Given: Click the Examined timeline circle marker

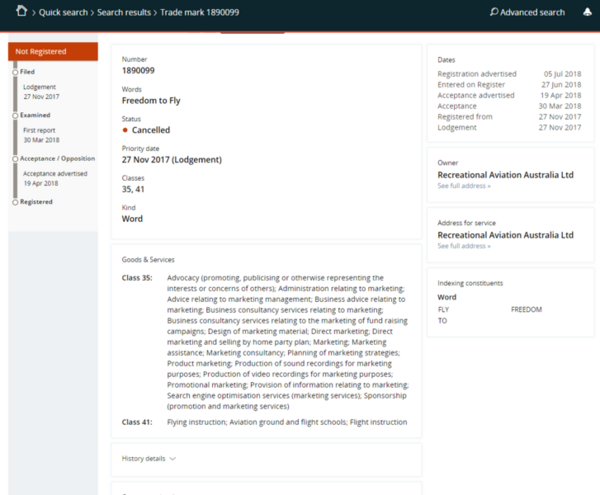Looking at the screenshot, I should [15, 115].
